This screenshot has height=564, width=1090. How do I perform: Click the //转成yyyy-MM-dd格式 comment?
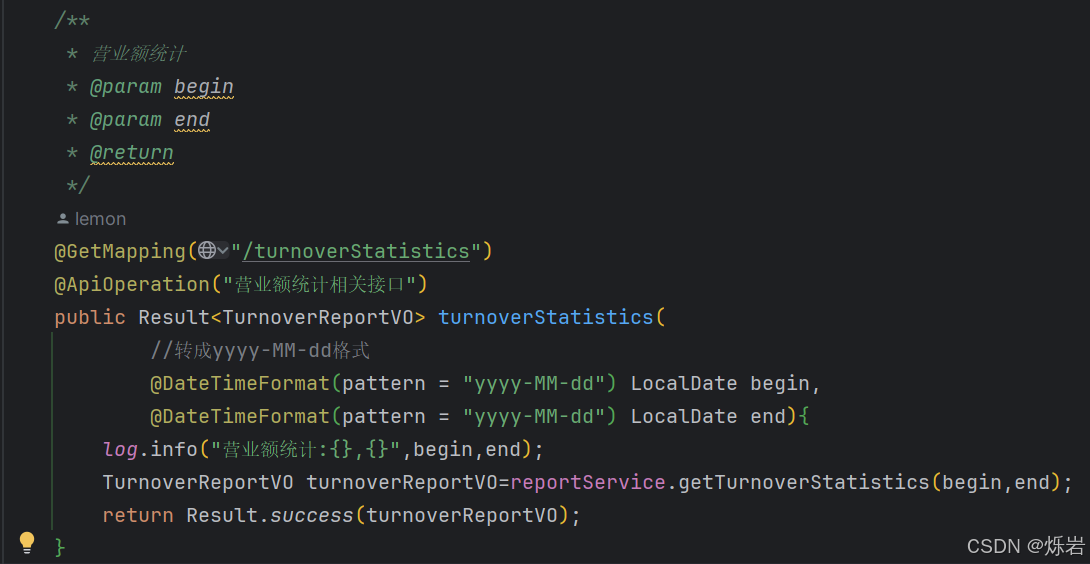[x=259, y=350]
